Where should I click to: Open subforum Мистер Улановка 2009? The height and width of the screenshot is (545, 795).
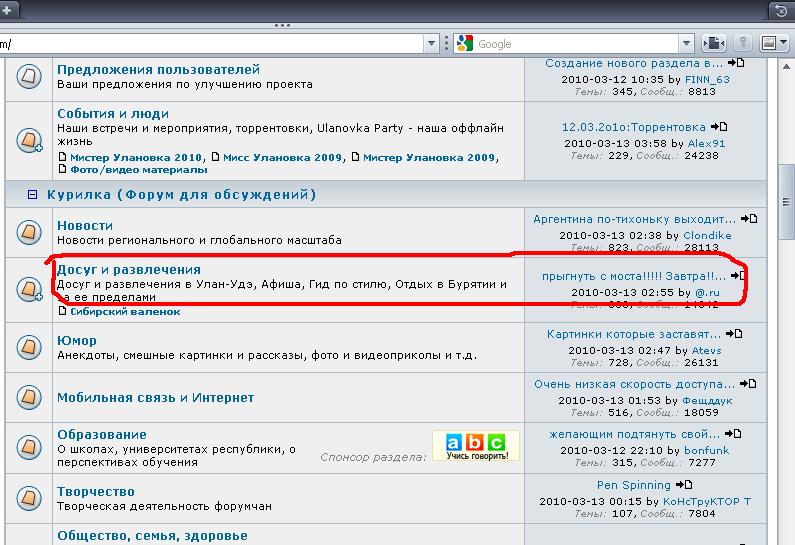tap(429, 157)
